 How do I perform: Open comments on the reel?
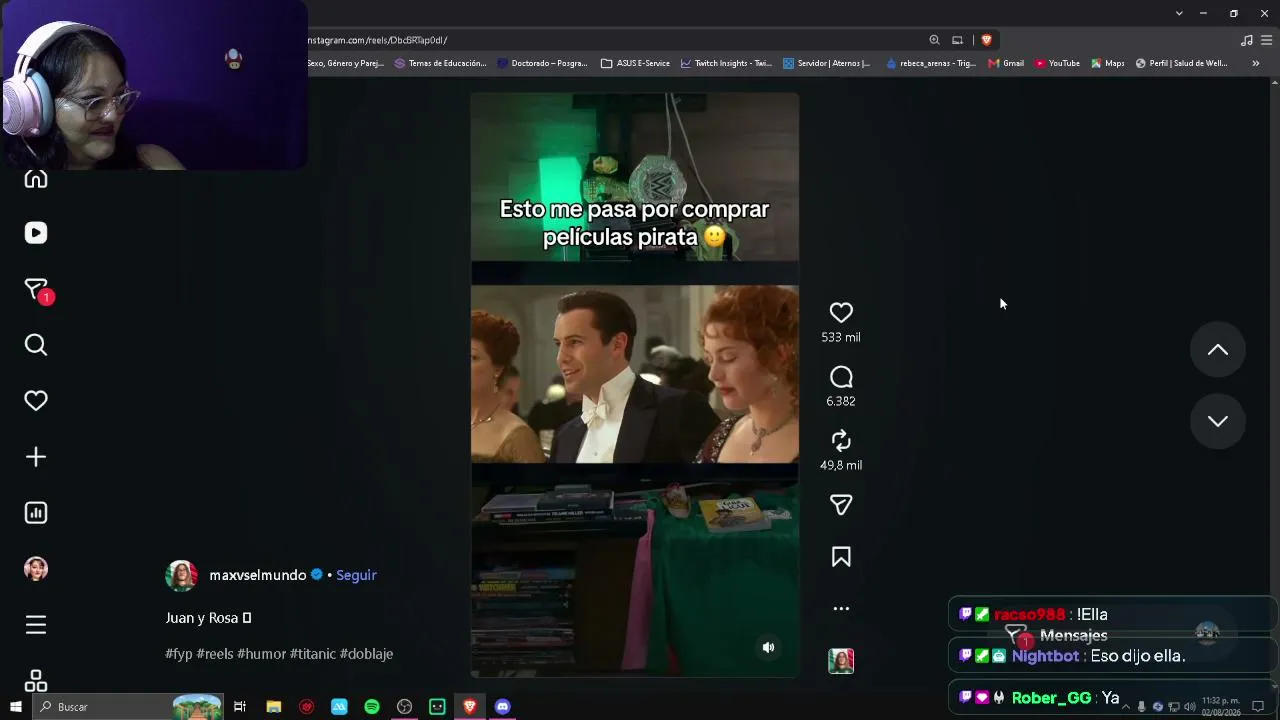[841, 377]
